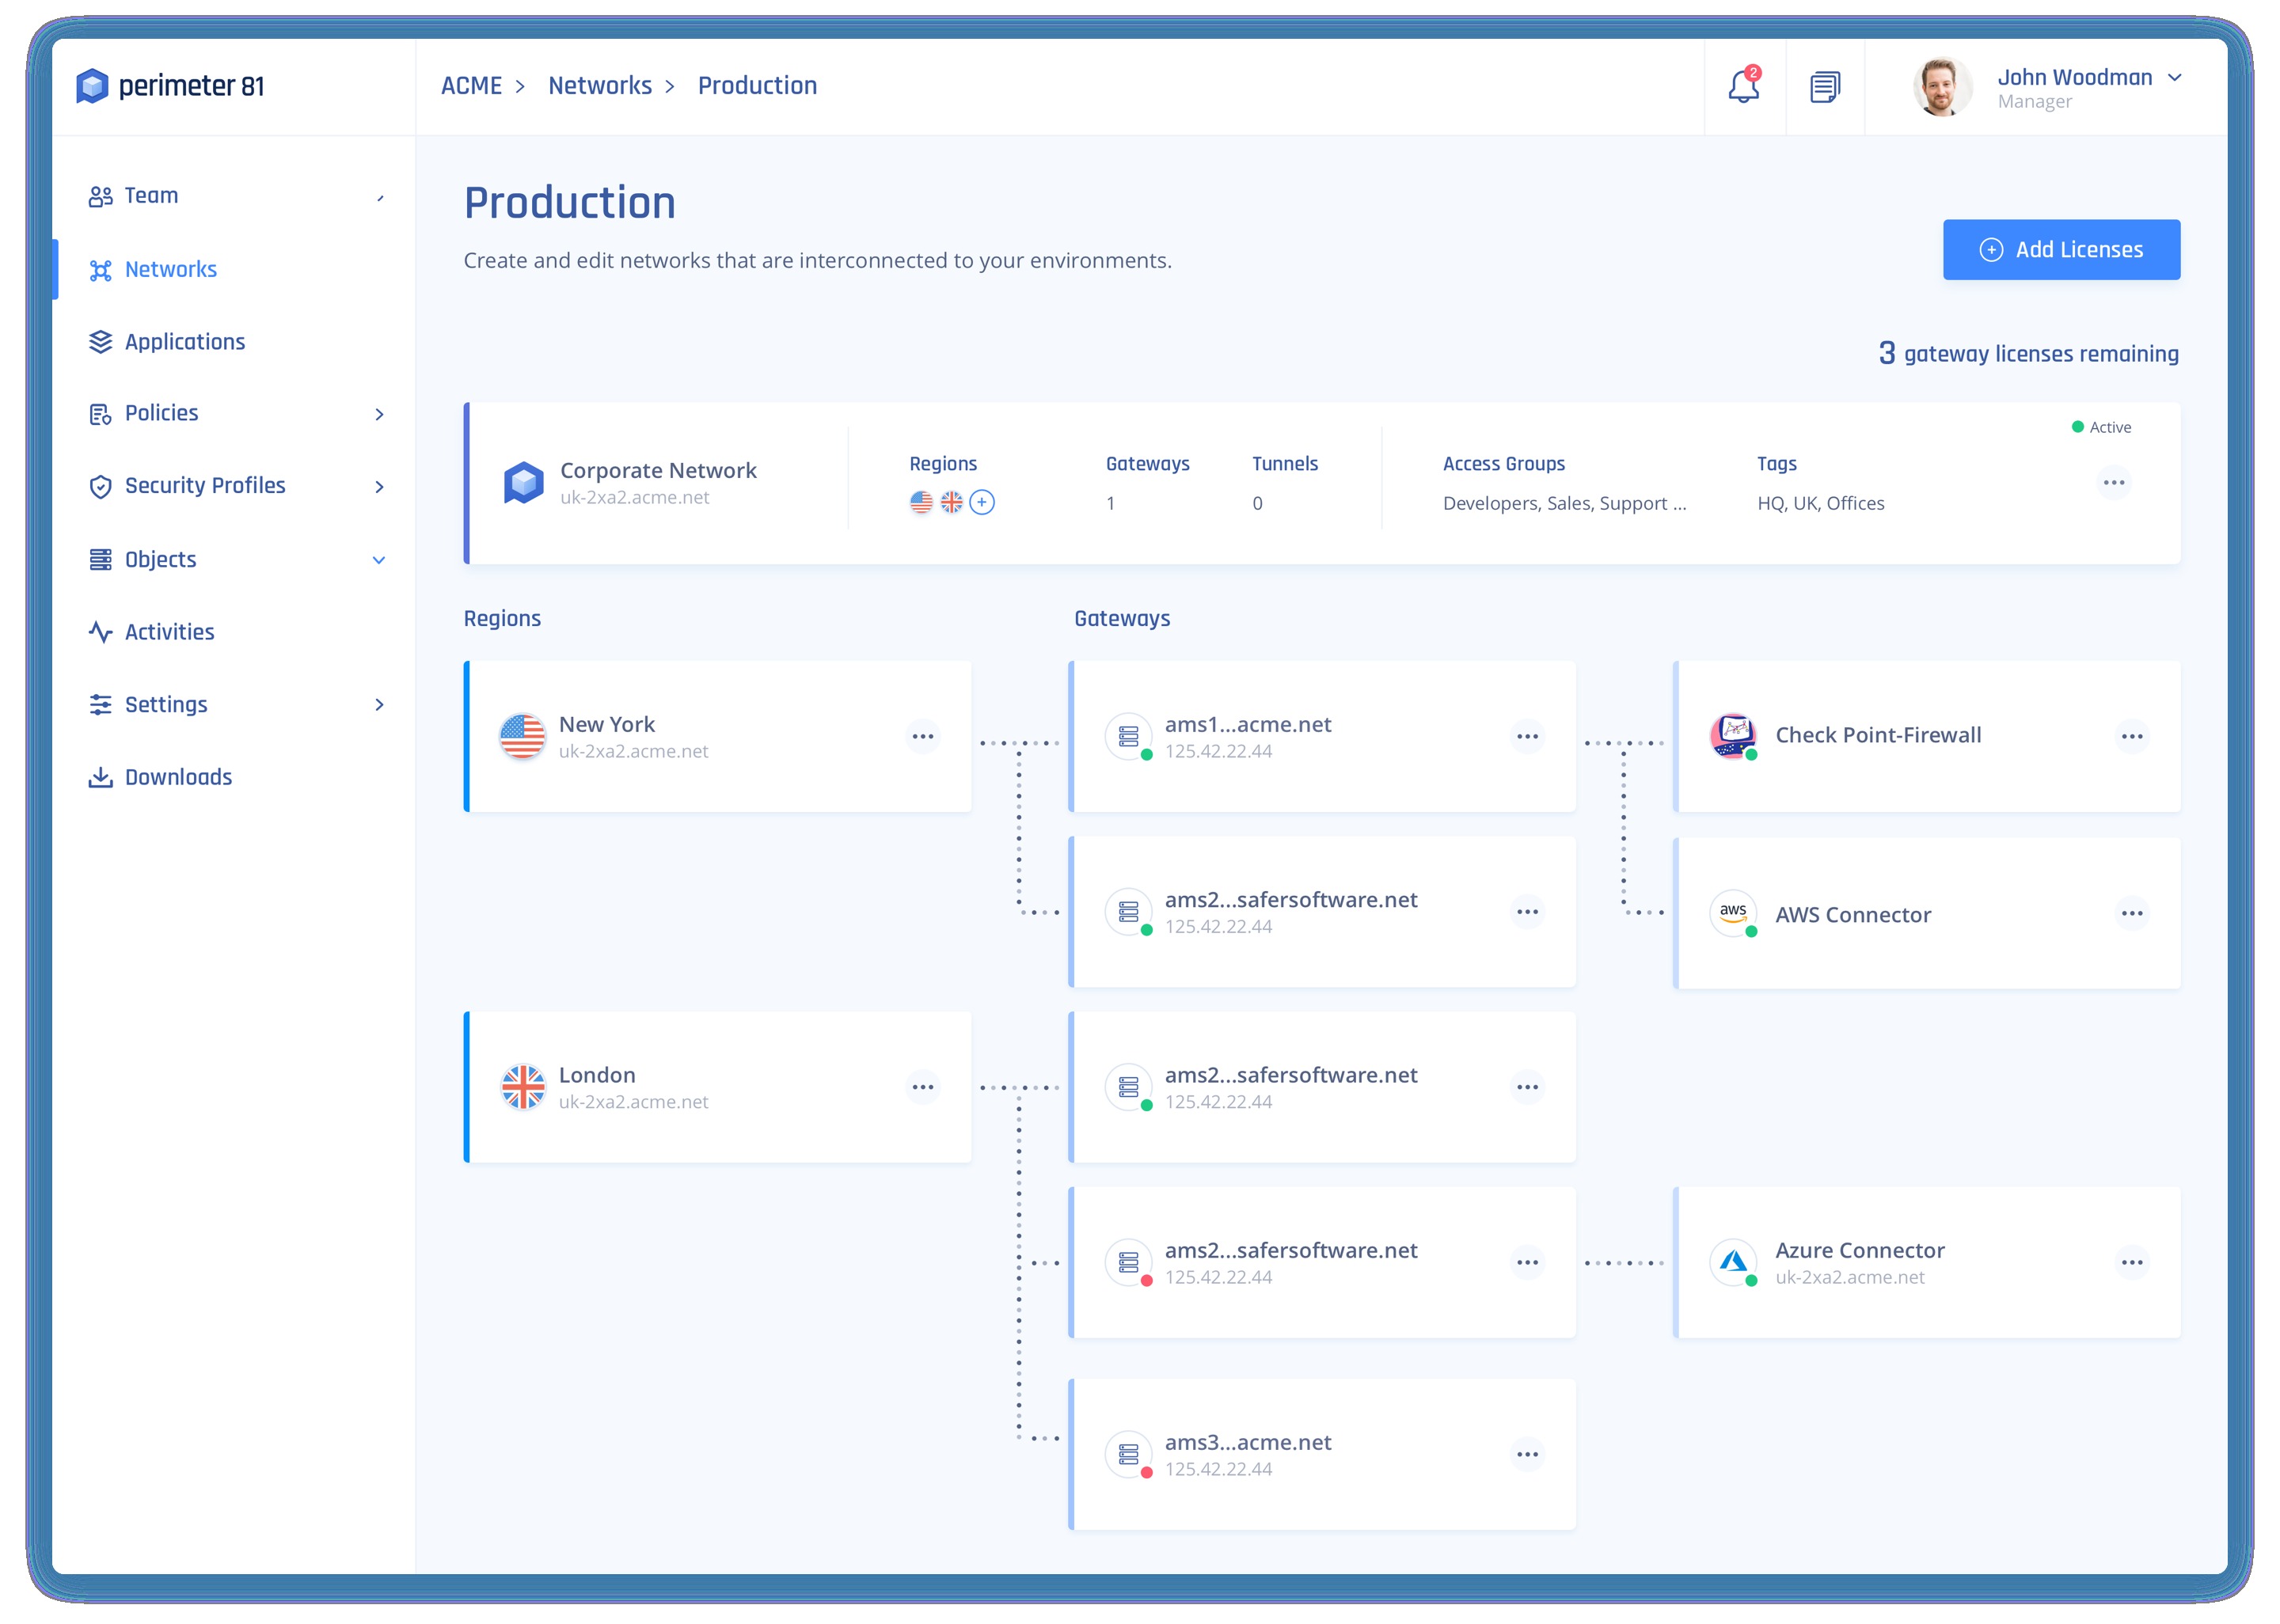Click the Check Point-Firewall logo icon
Image resolution: width=2280 pixels, height=1624 pixels.
pos(1733,736)
